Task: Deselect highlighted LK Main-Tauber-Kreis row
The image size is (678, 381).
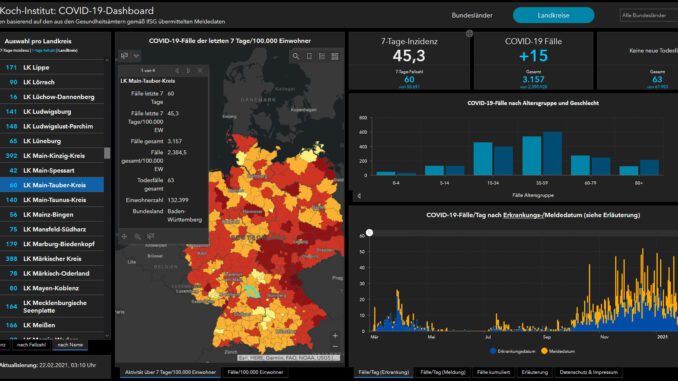Action: tap(52, 185)
